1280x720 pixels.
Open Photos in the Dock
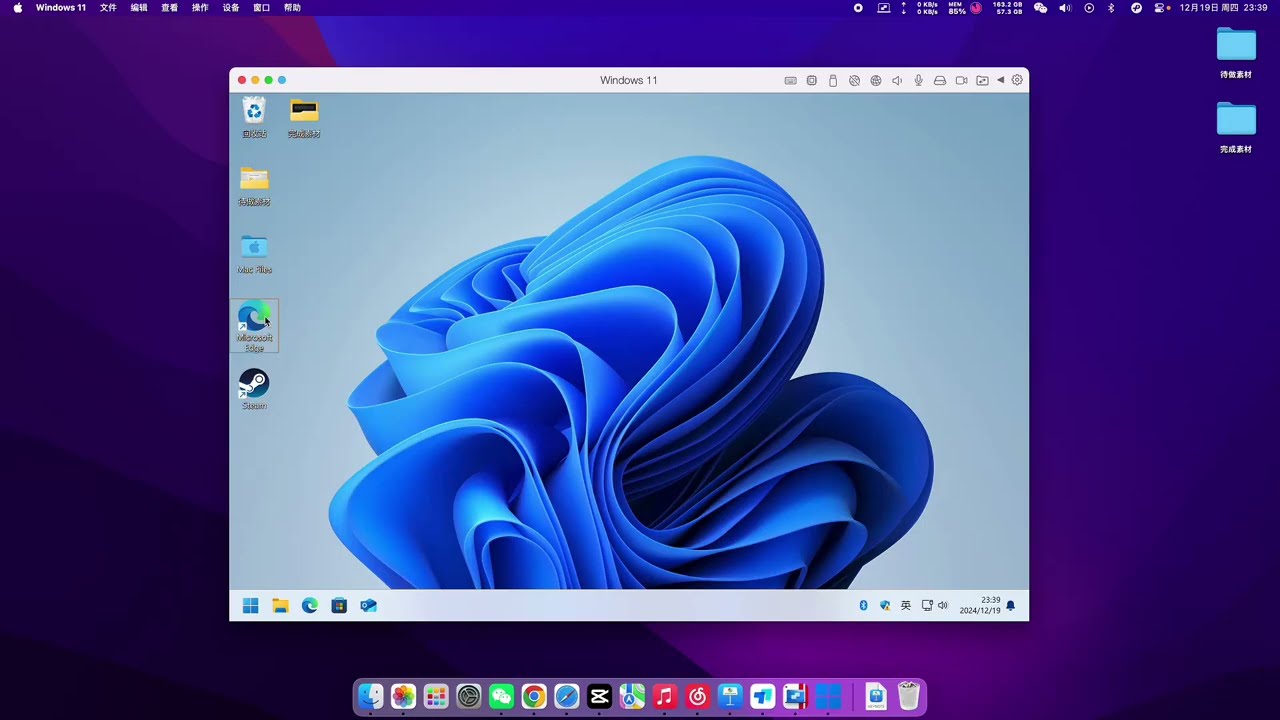pyautogui.click(x=403, y=696)
